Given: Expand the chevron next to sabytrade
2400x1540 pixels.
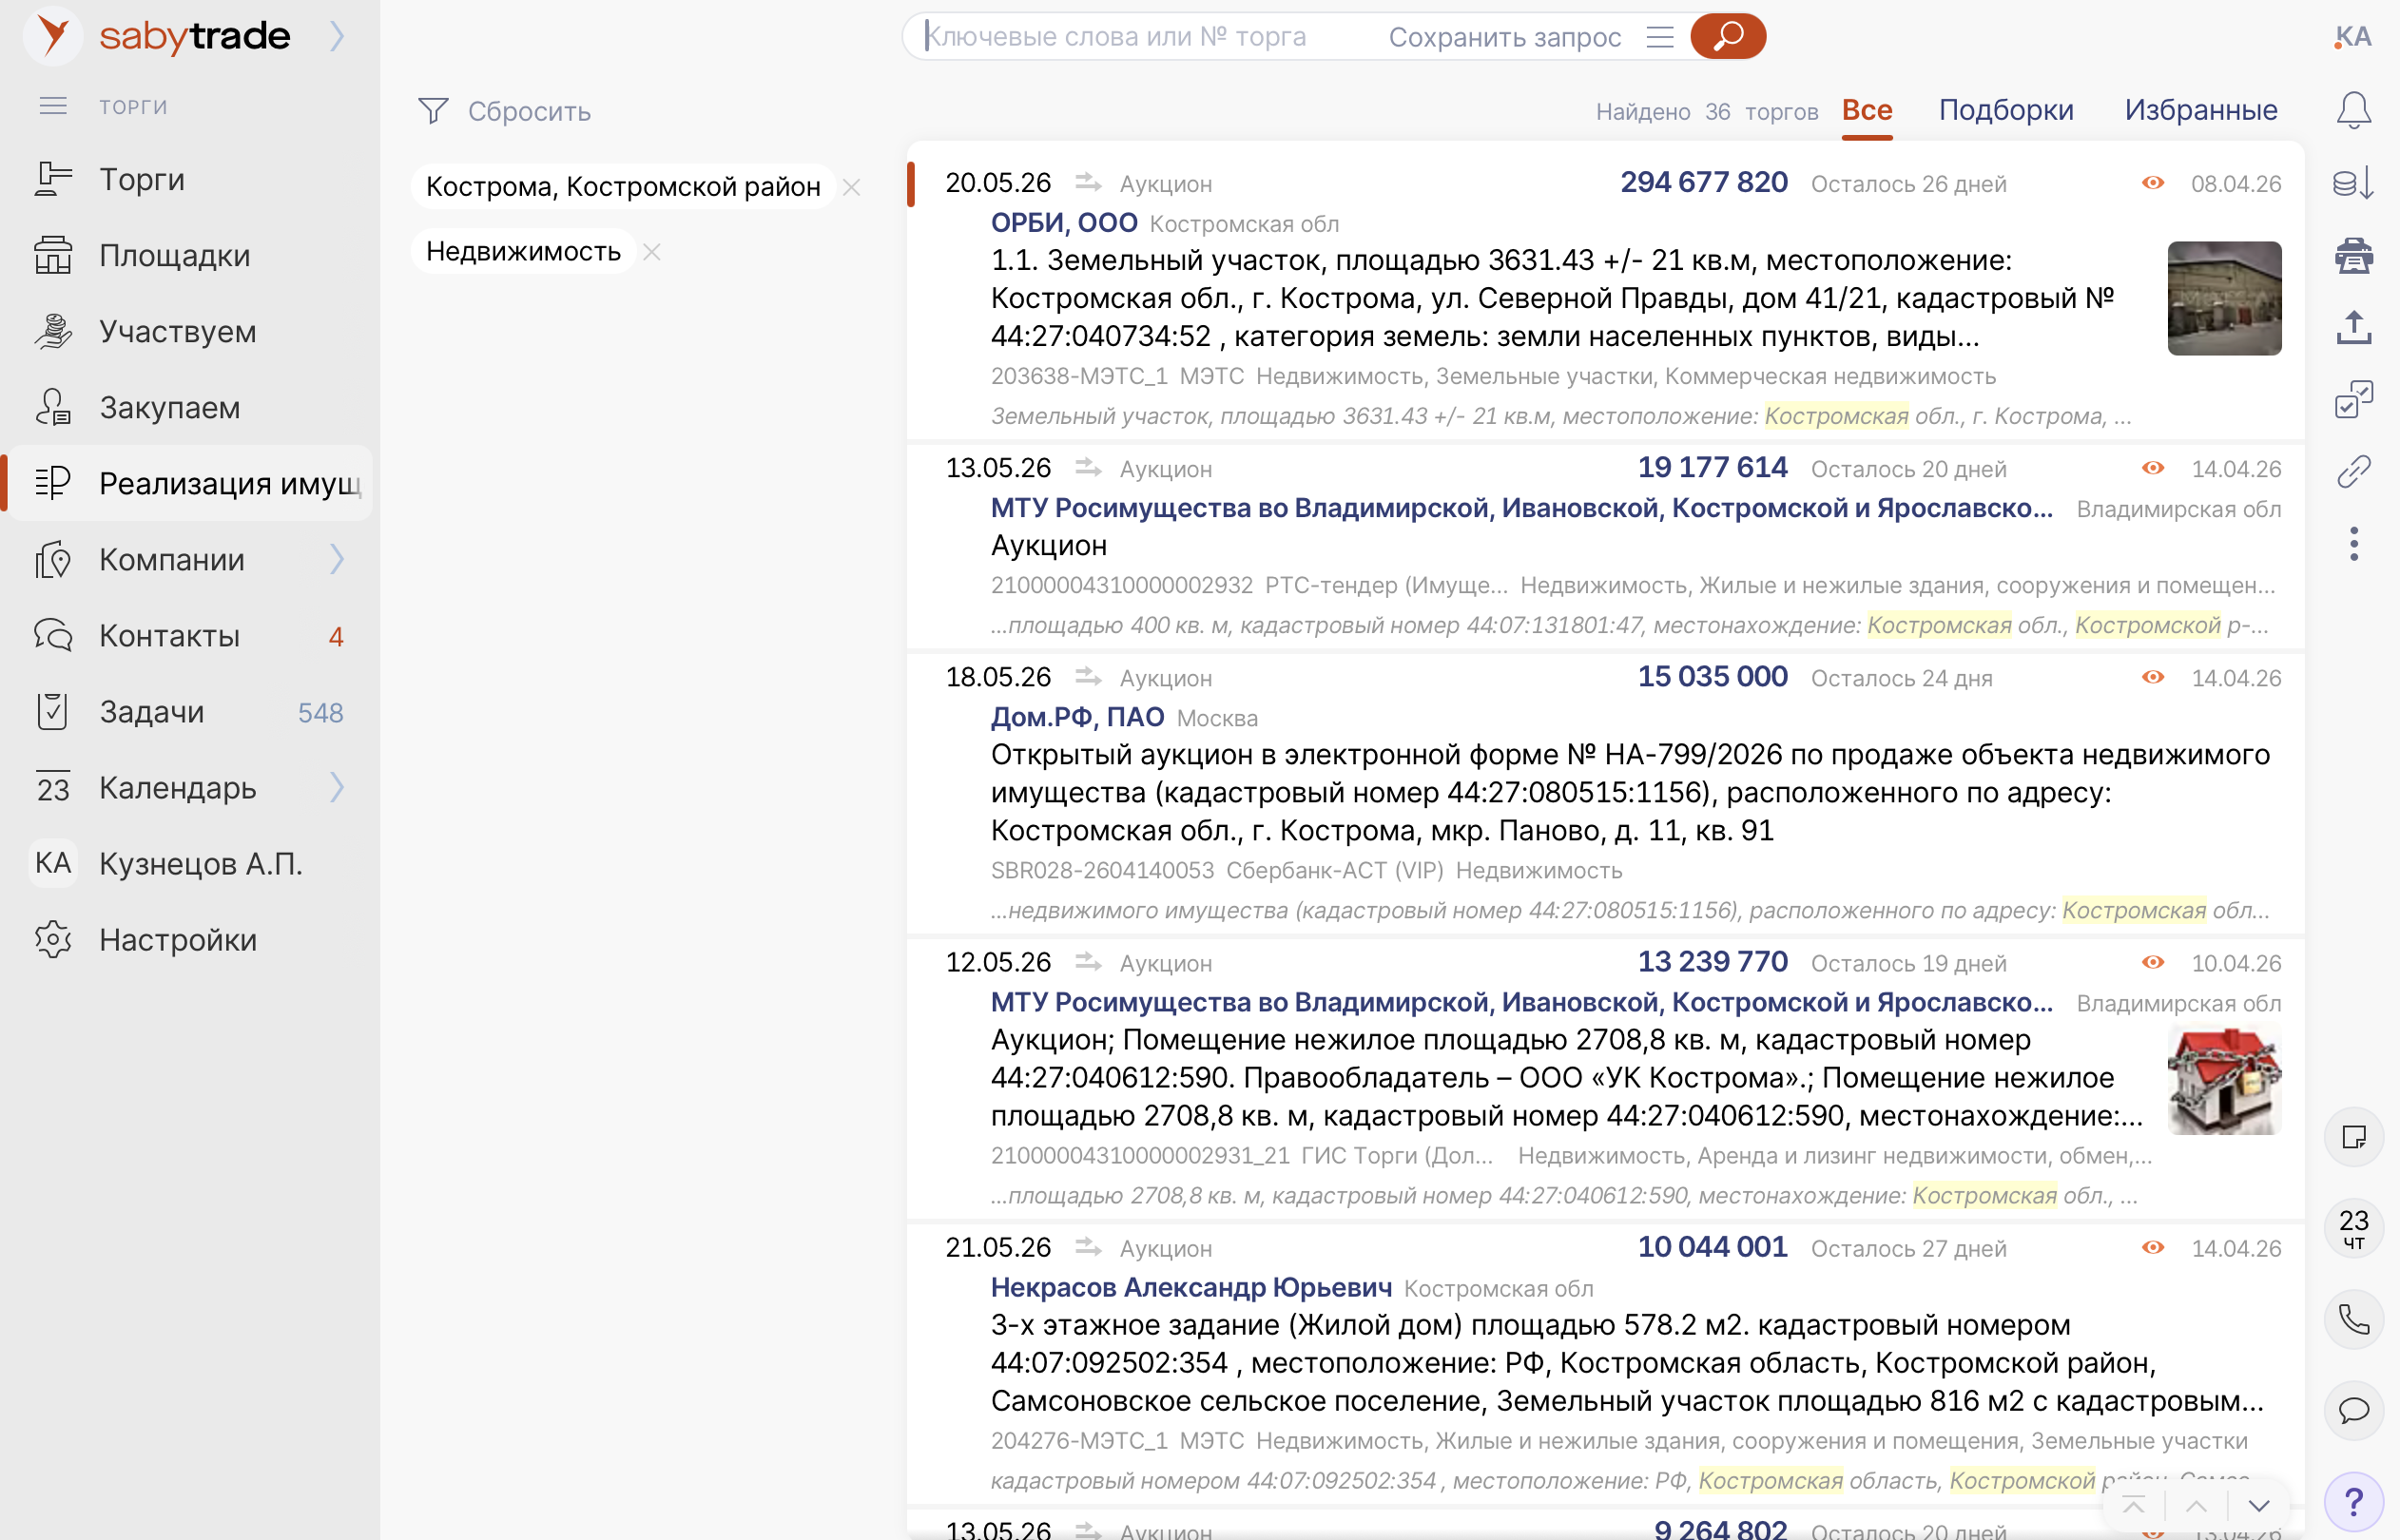Looking at the screenshot, I should 338,36.
